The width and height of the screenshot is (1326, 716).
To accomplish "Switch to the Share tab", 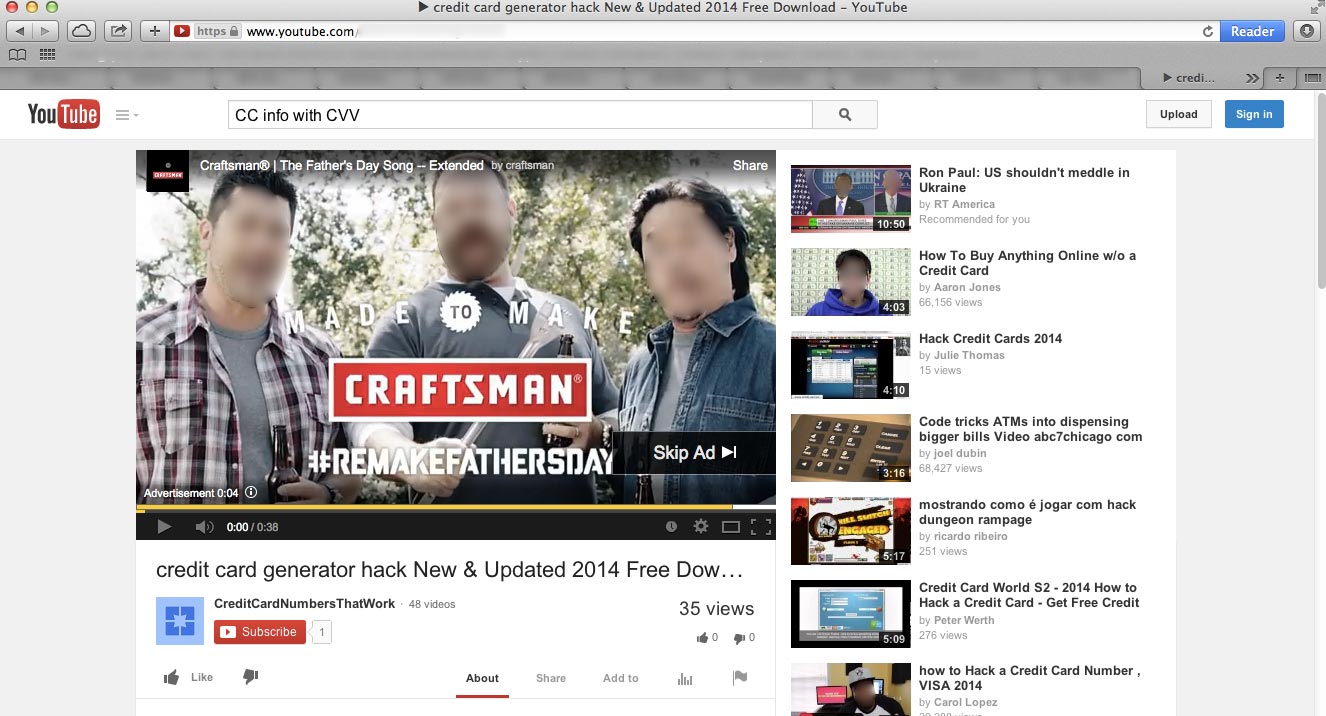I will click(550, 678).
